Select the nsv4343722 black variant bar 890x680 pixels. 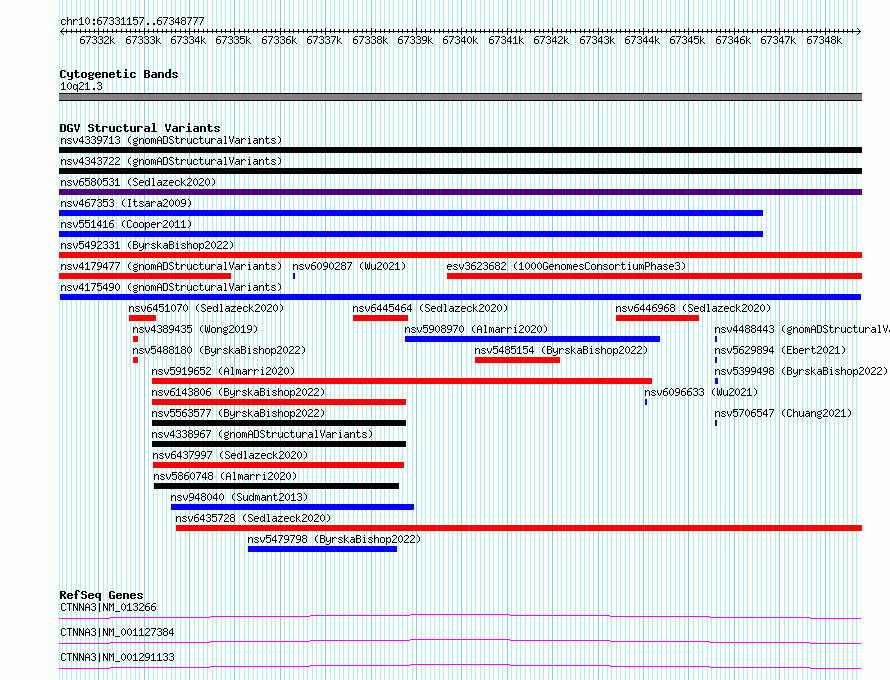click(460, 171)
